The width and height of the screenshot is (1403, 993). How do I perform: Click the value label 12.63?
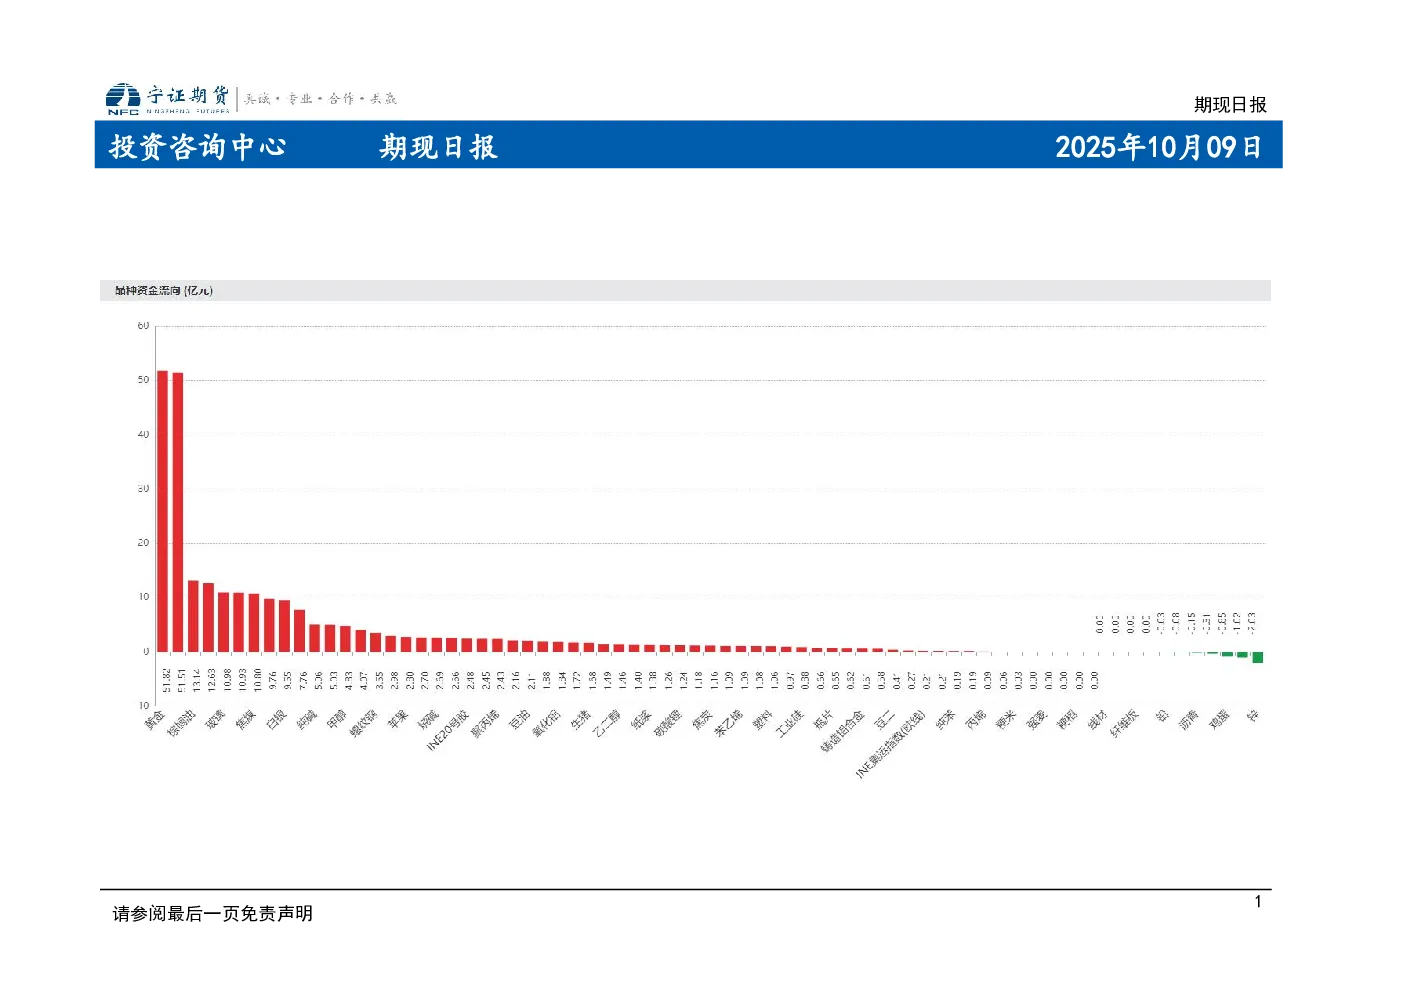[x=211, y=680]
